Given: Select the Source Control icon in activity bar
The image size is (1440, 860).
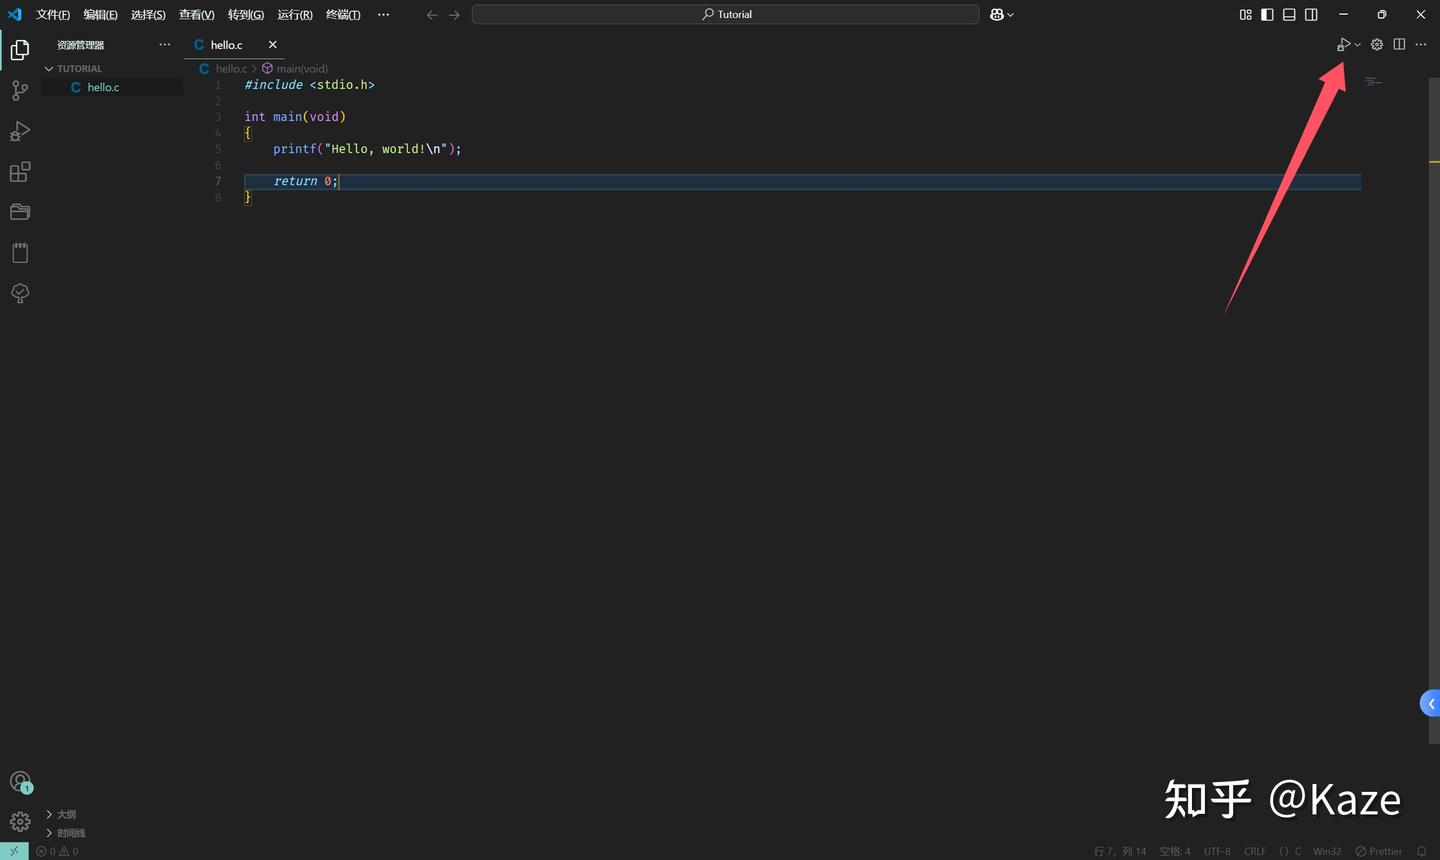Looking at the screenshot, I should 20,90.
